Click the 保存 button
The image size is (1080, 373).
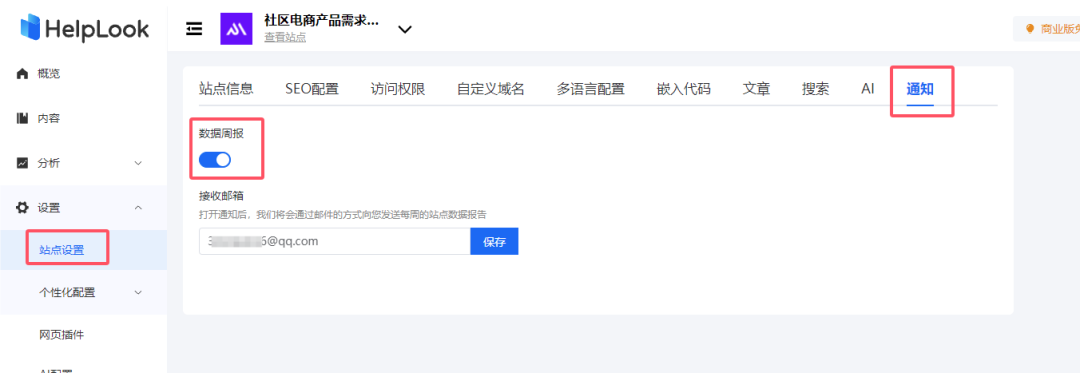click(495, 242)
